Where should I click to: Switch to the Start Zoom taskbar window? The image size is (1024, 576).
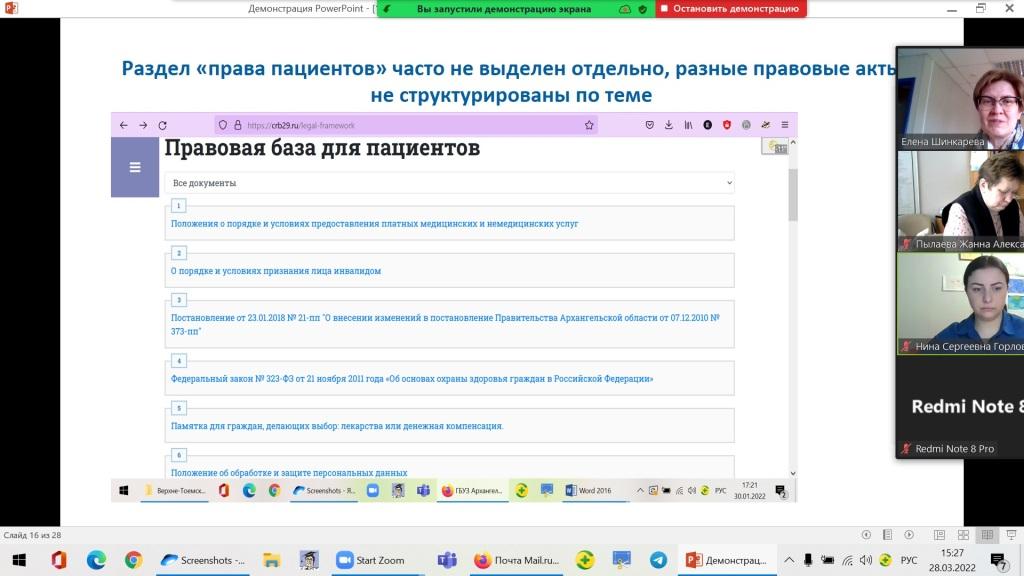pos(371,560)
